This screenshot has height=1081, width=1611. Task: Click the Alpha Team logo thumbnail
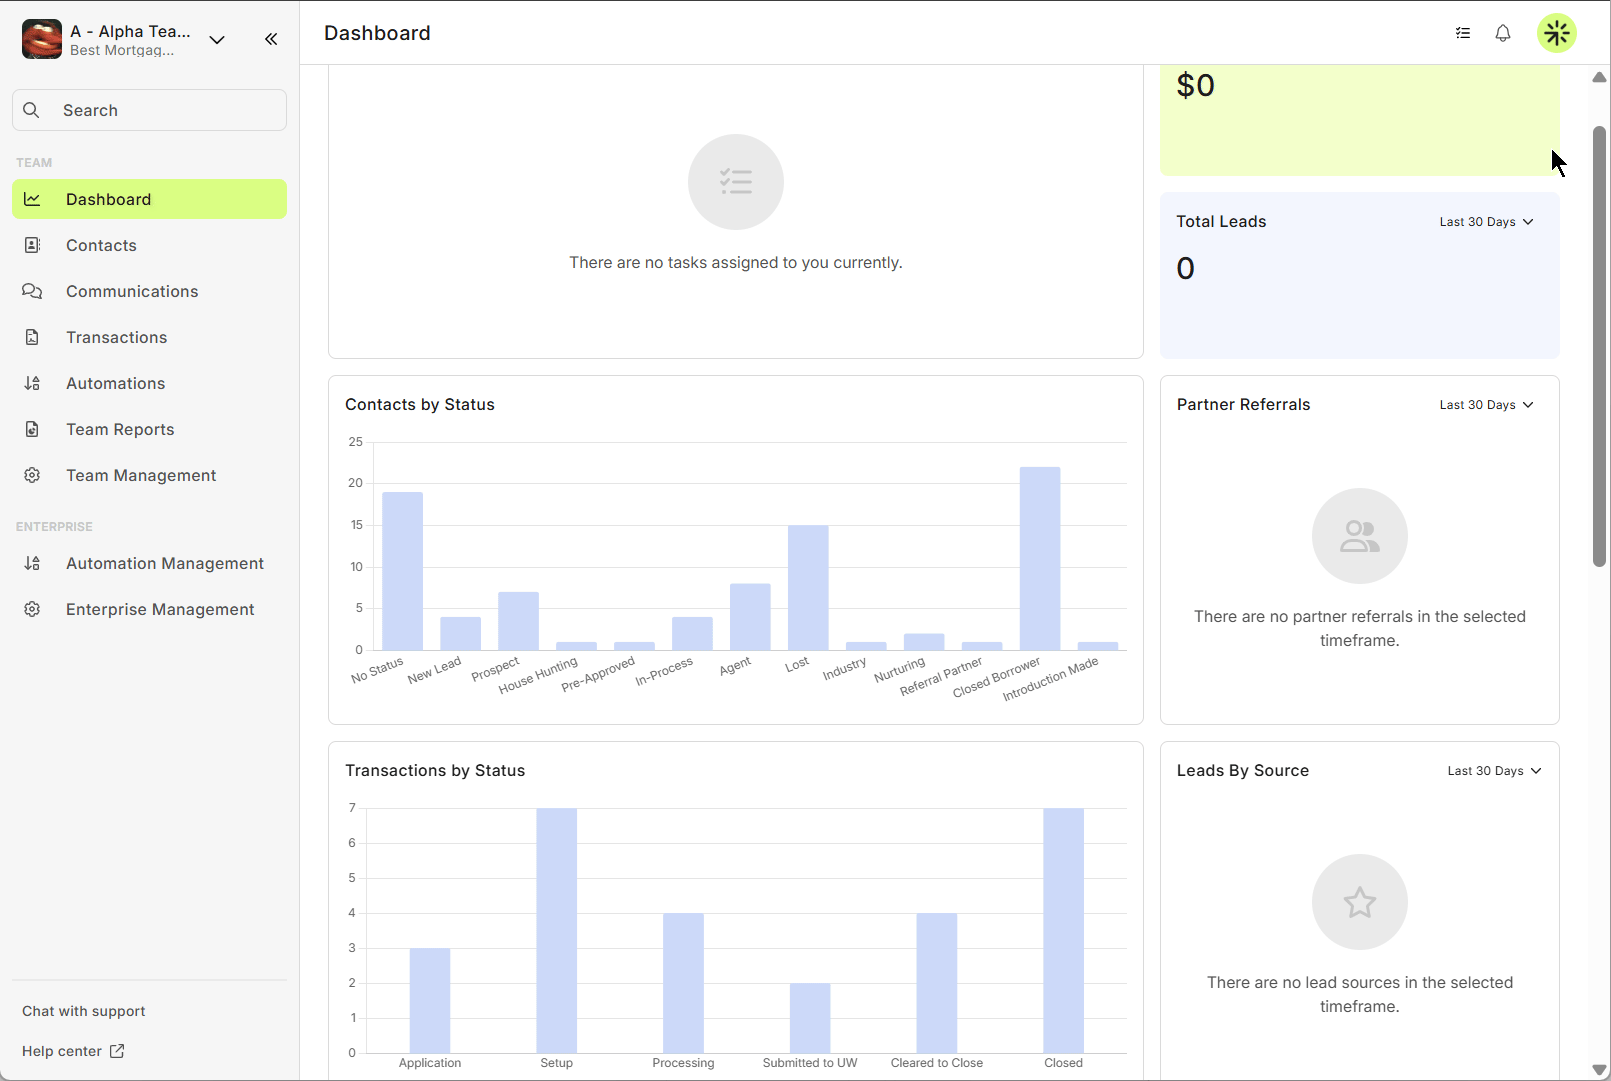click(x=42, y=40)
